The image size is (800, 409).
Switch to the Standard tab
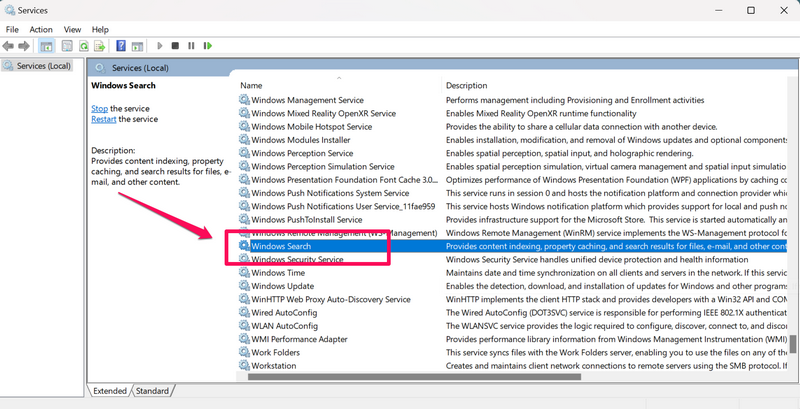[152, 391]
